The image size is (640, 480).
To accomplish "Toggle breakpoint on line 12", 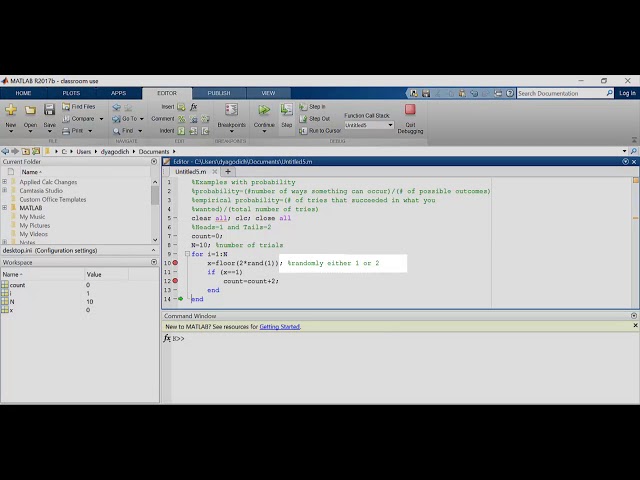I will tap(175, 281).
